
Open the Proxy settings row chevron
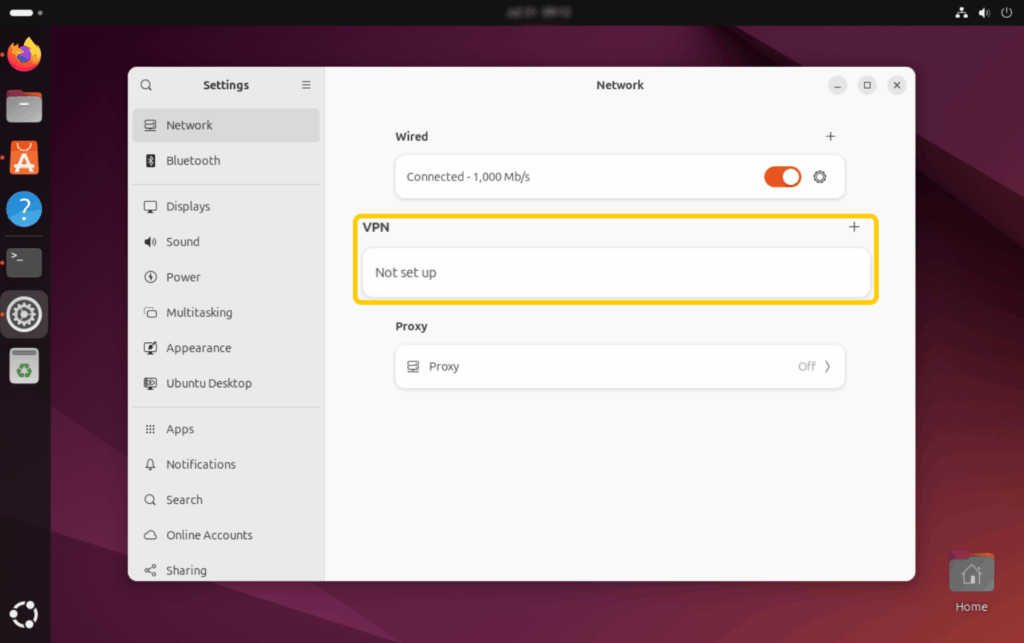(827, 366)
